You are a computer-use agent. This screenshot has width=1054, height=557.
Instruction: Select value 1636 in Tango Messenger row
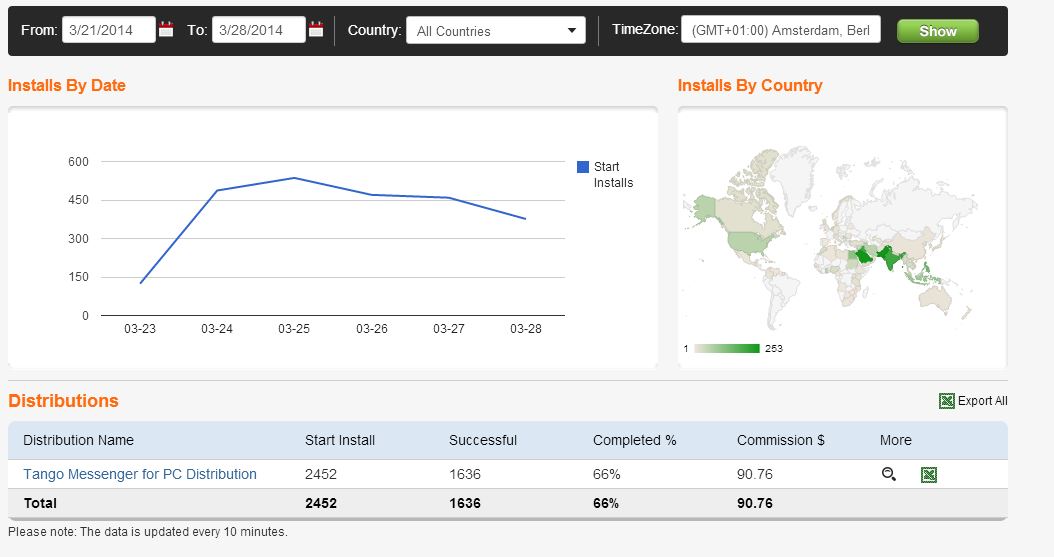pyautogui.click(x=465, y=474)
